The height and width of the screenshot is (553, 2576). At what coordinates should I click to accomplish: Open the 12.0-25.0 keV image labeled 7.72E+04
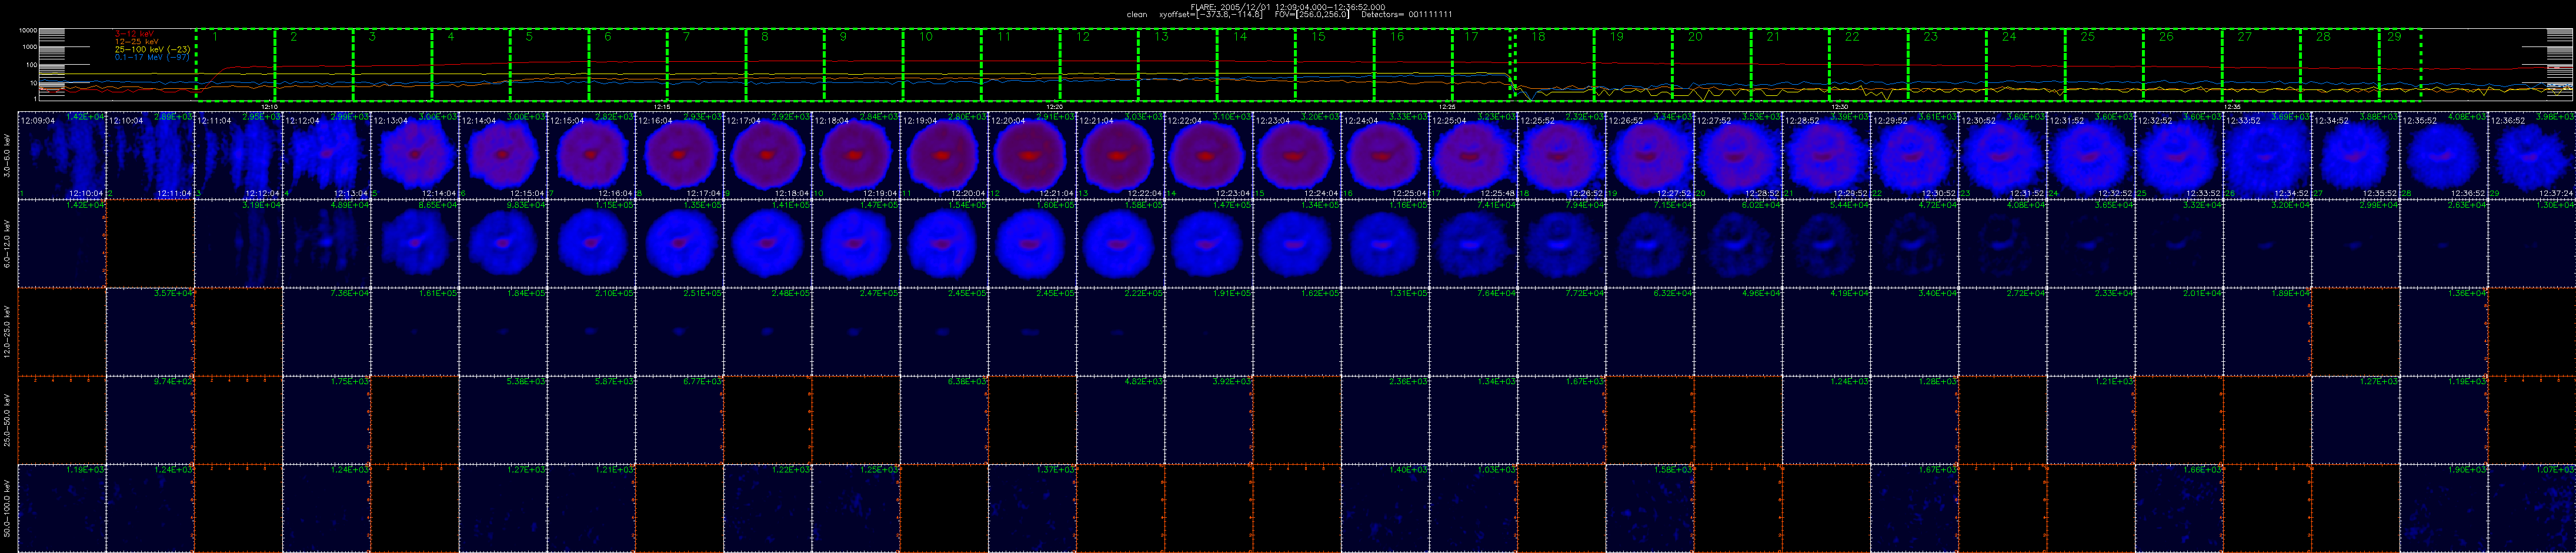click(x=1562, y=332)
